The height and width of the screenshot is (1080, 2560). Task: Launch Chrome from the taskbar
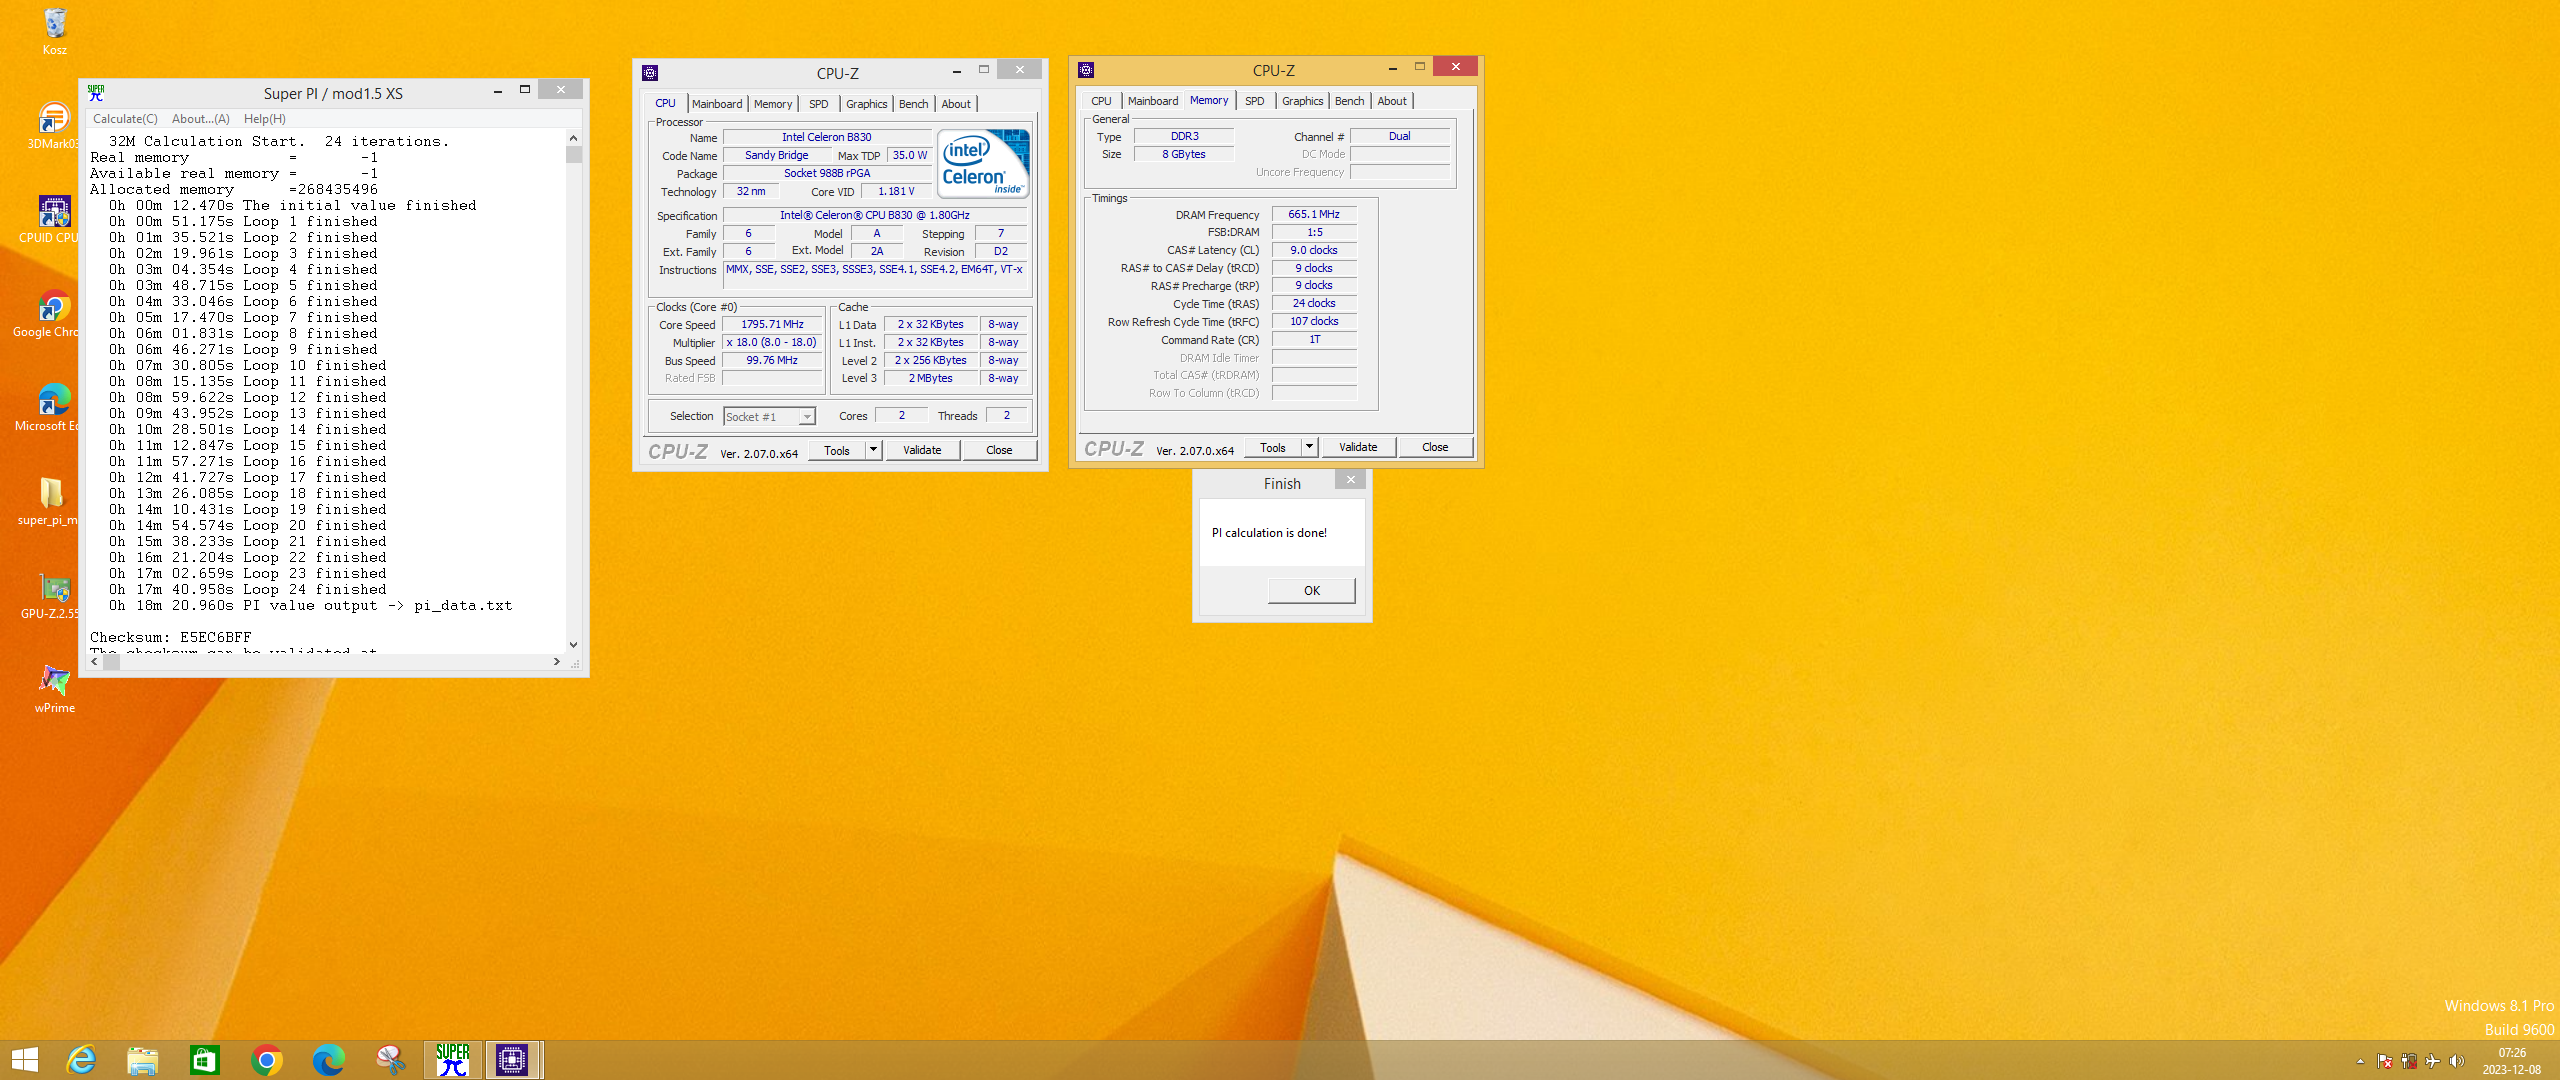click(x=267, y=1060)
